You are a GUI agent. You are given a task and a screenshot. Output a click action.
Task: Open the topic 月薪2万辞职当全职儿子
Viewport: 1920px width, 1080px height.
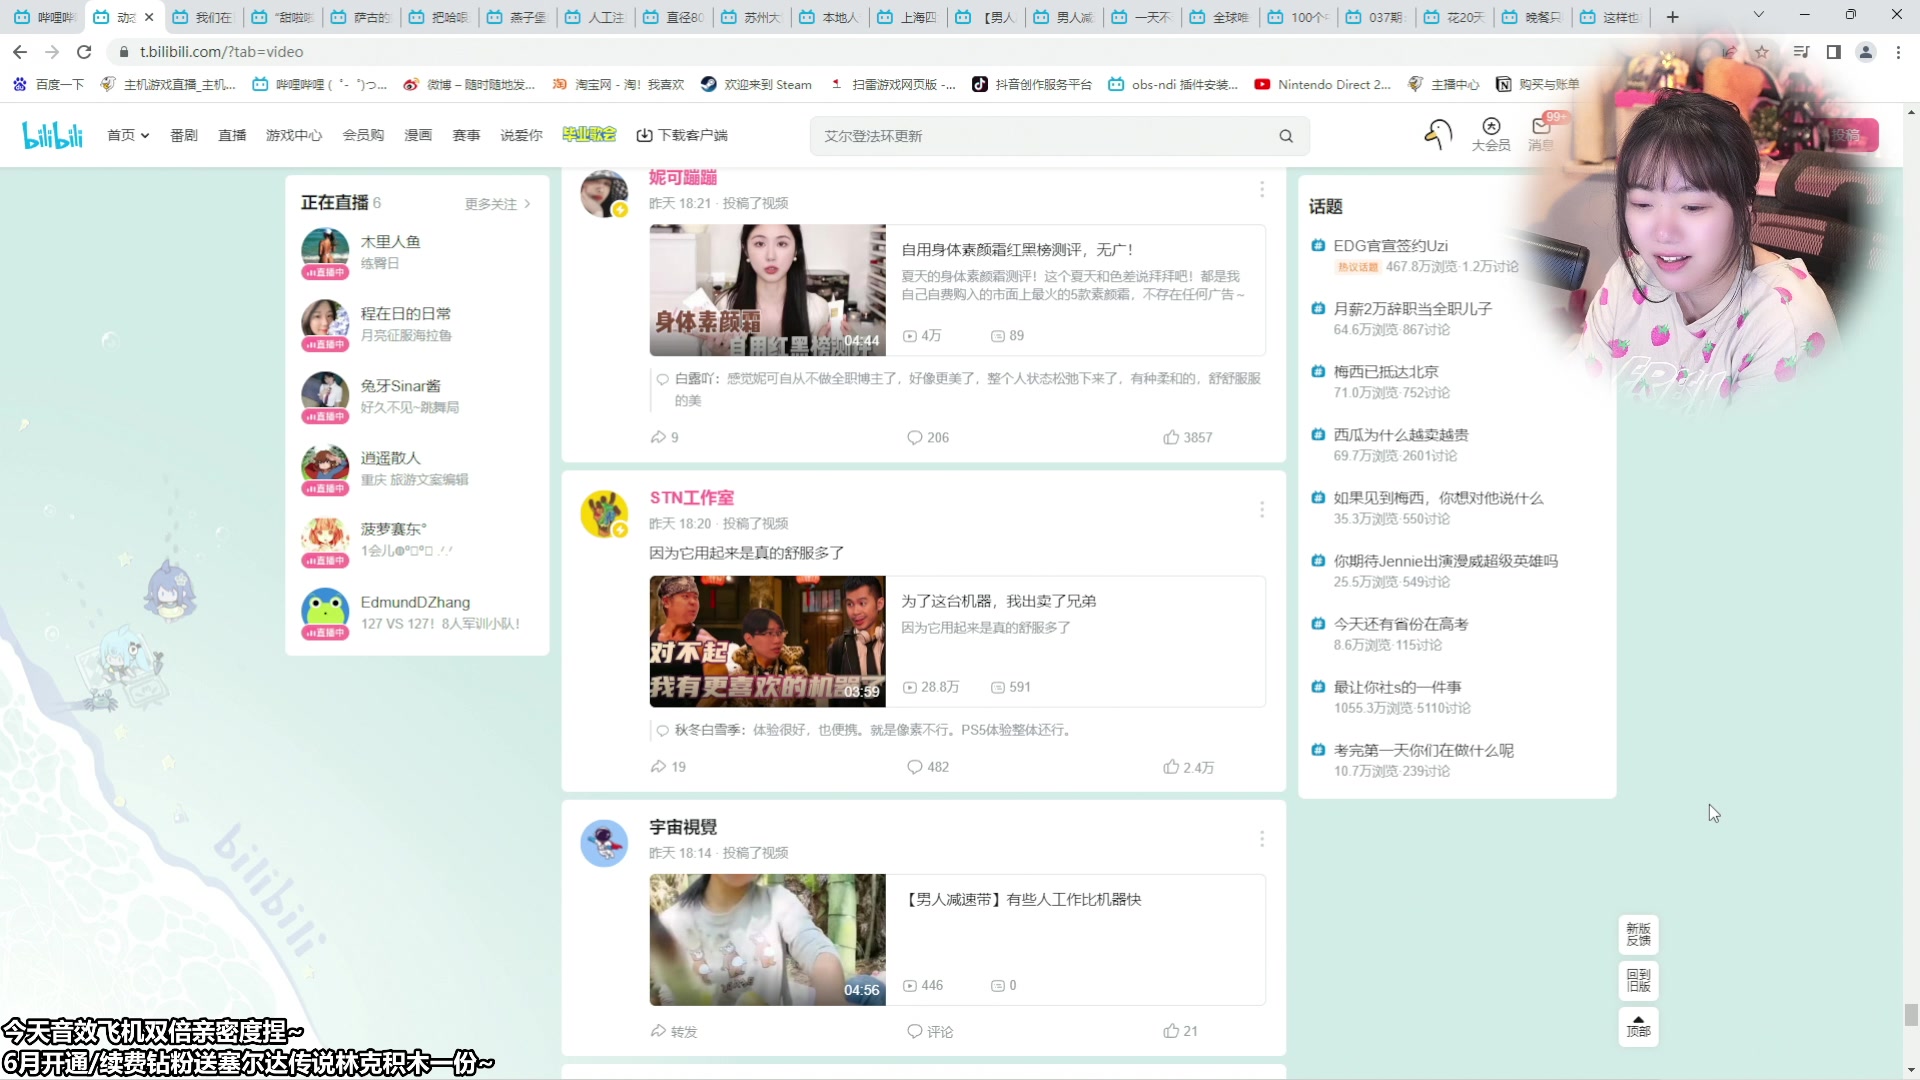point(1412,309)
